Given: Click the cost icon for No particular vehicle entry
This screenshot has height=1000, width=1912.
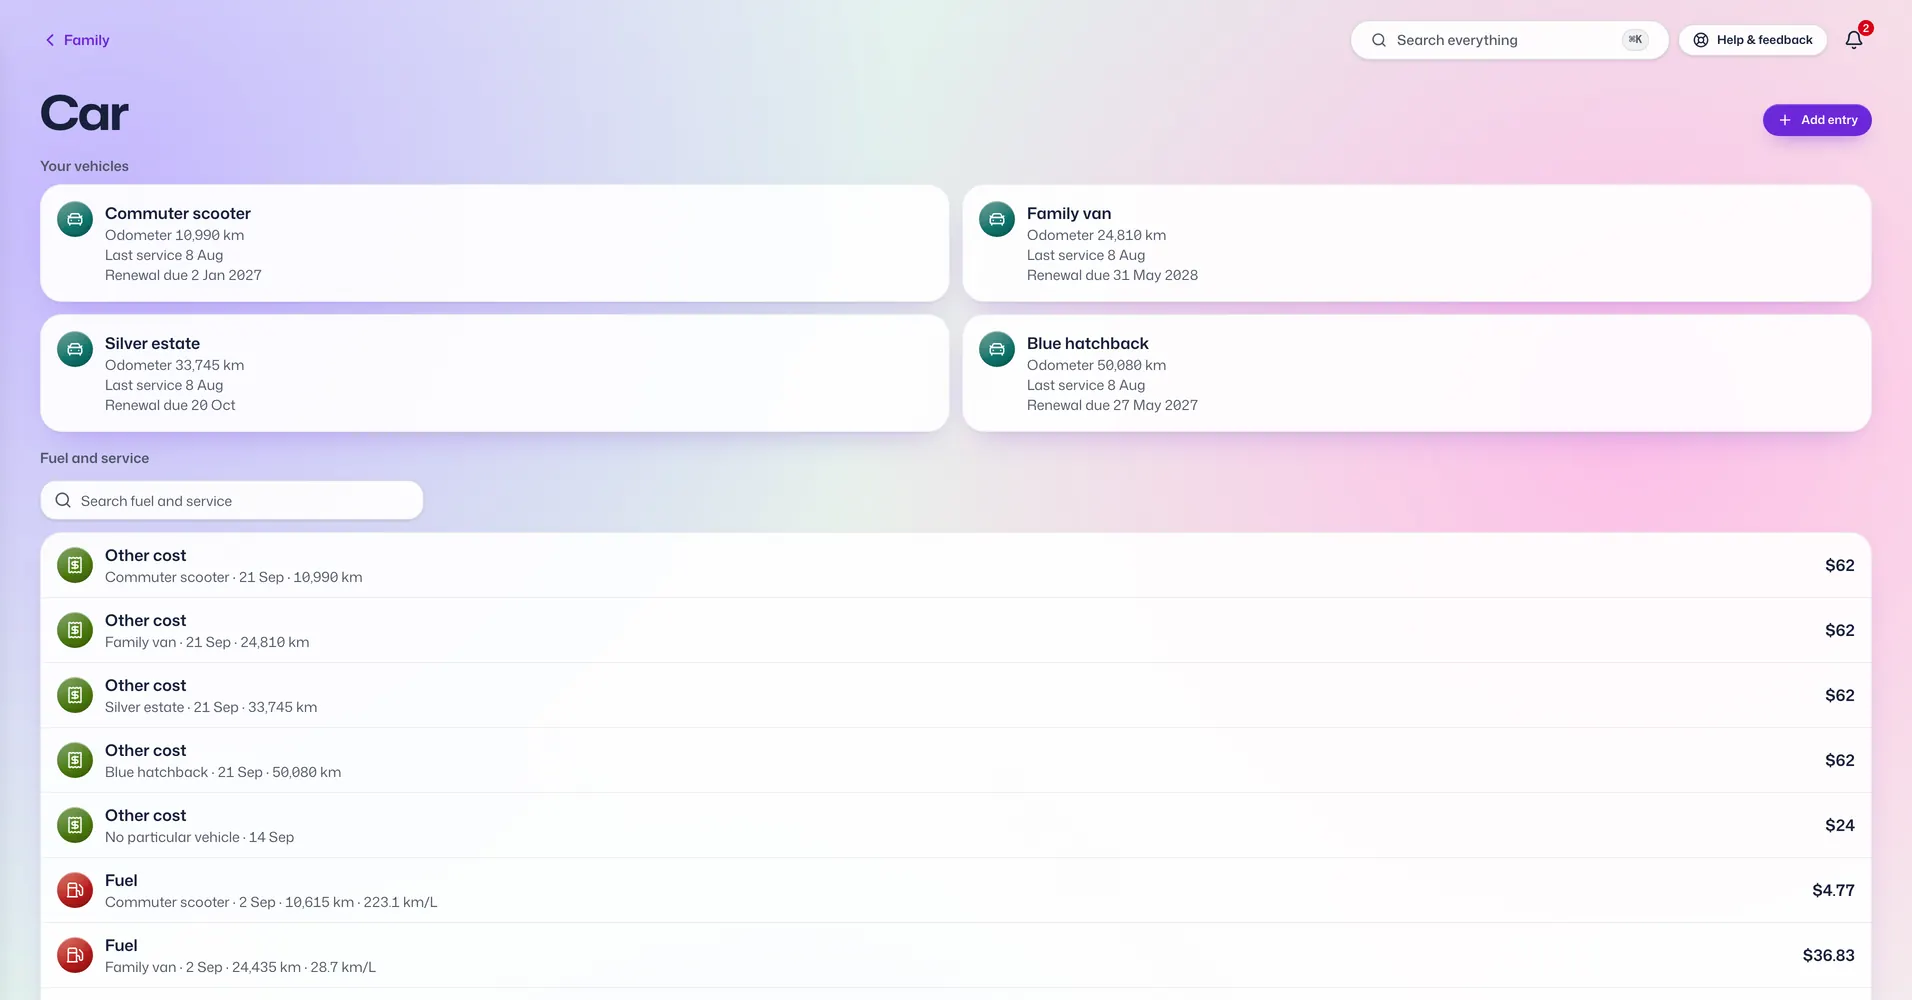Looking at the screenshot, I should [x=75, y=825].
